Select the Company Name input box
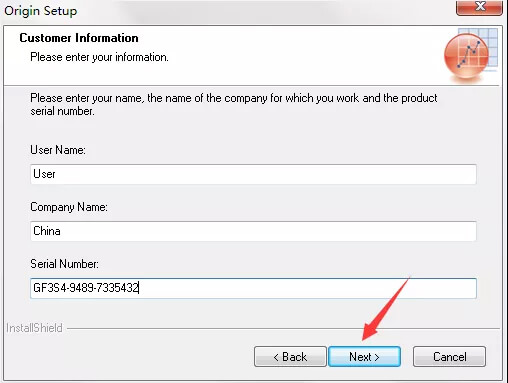 coord(253,231)
